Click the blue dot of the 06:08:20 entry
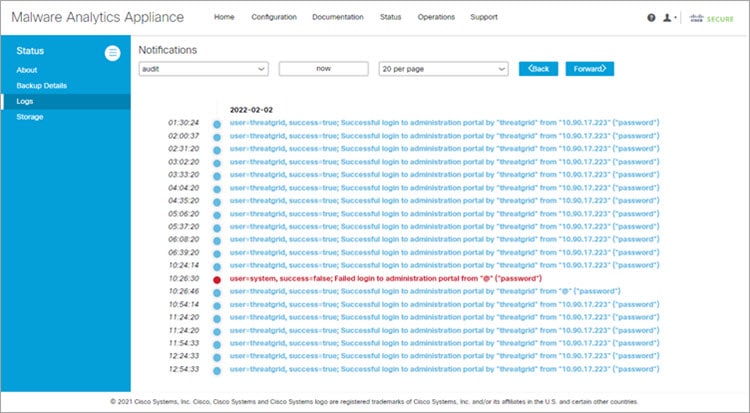750x413 pixels. pyautogui.click(x=217, y=241)
